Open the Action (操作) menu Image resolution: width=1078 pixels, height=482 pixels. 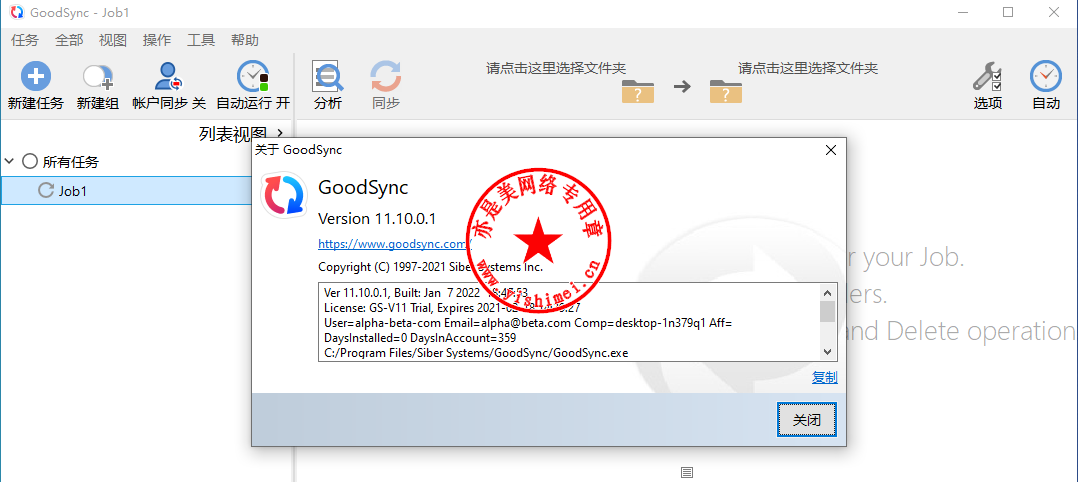click(x=157, y=40)
